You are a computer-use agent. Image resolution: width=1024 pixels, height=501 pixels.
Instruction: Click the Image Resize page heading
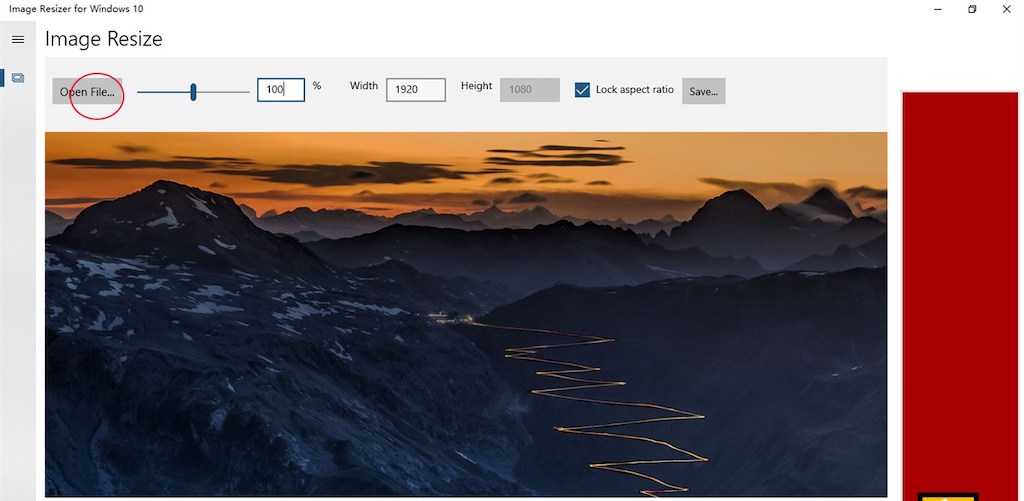(x=104, y=39)
